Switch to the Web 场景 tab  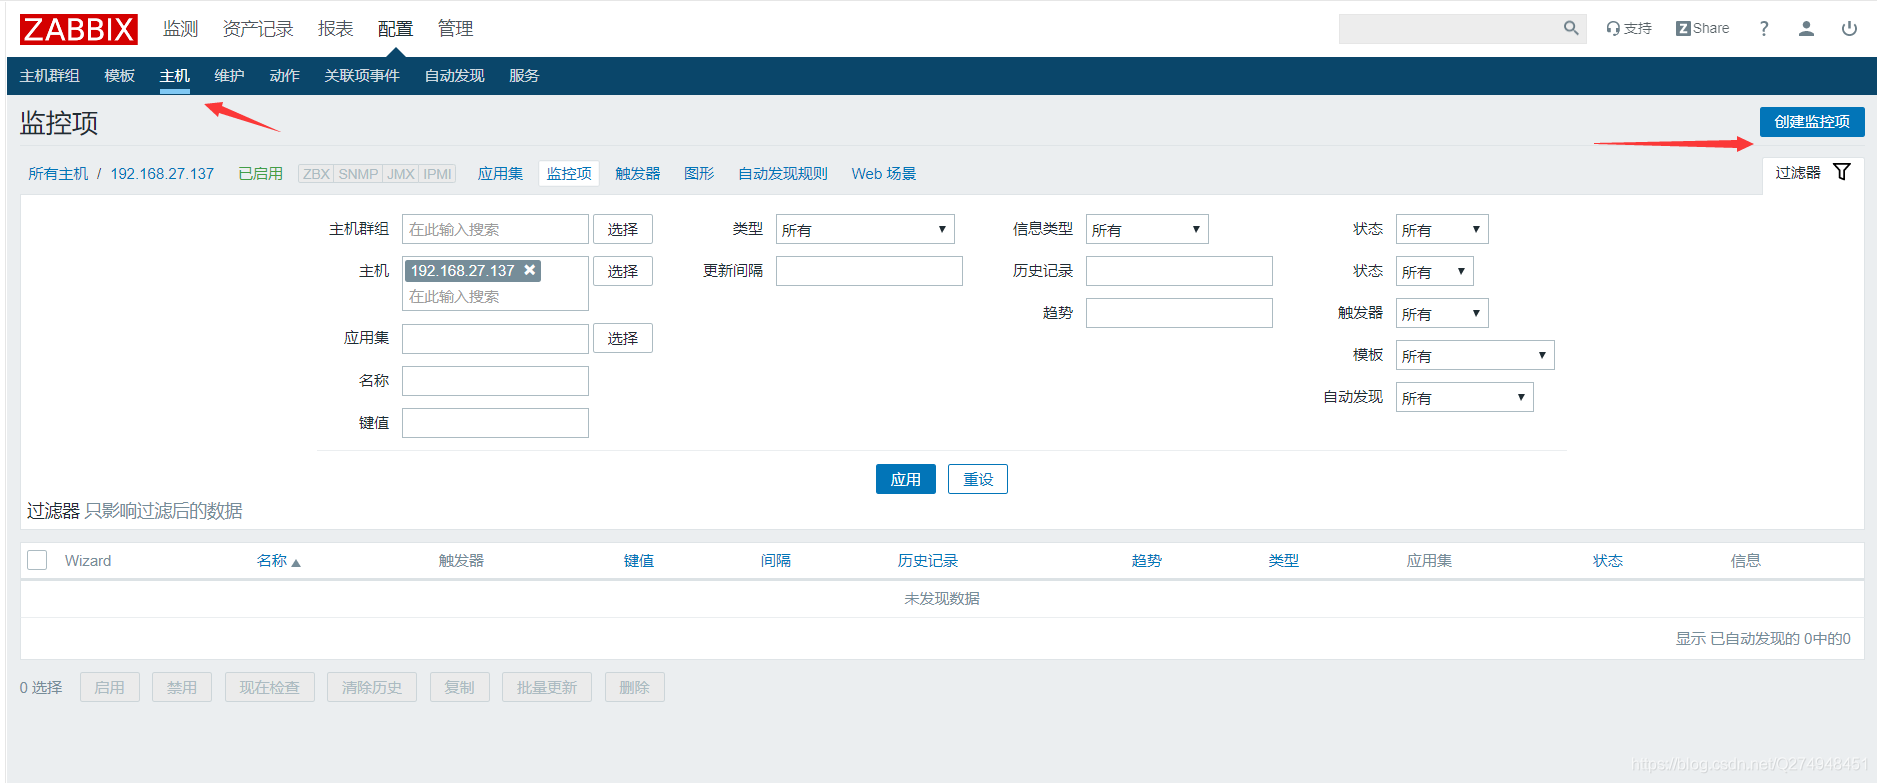click(x=884, y=174)
